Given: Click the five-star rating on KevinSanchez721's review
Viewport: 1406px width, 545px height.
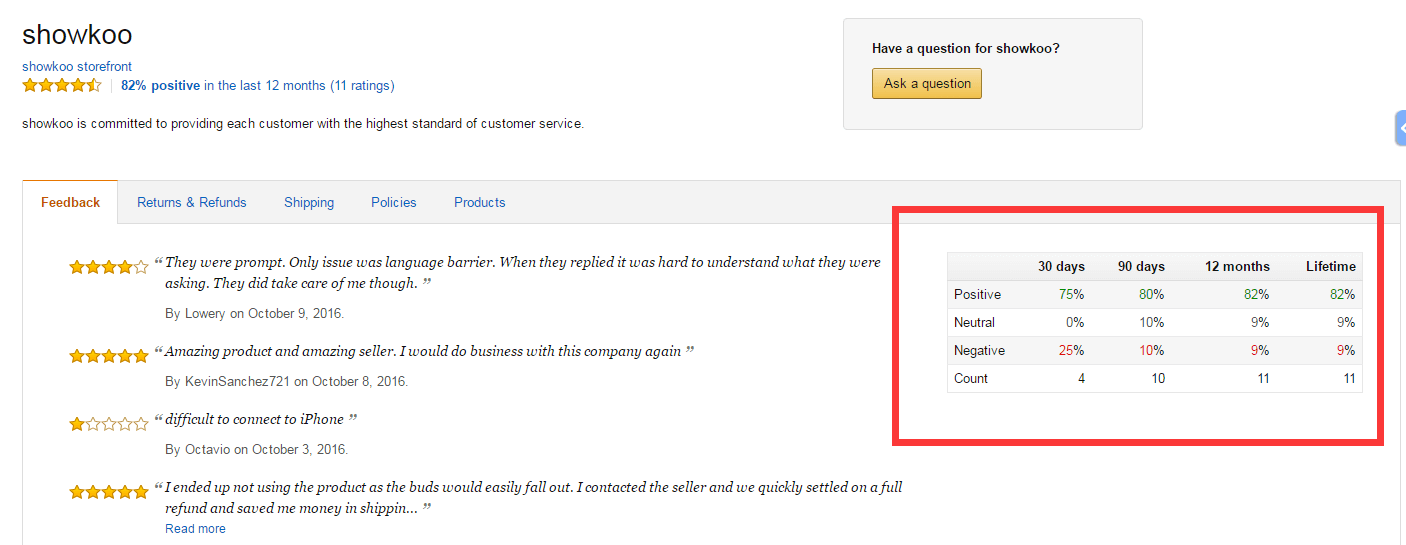Looking at the screenshot, I should (x=109, y=356).
